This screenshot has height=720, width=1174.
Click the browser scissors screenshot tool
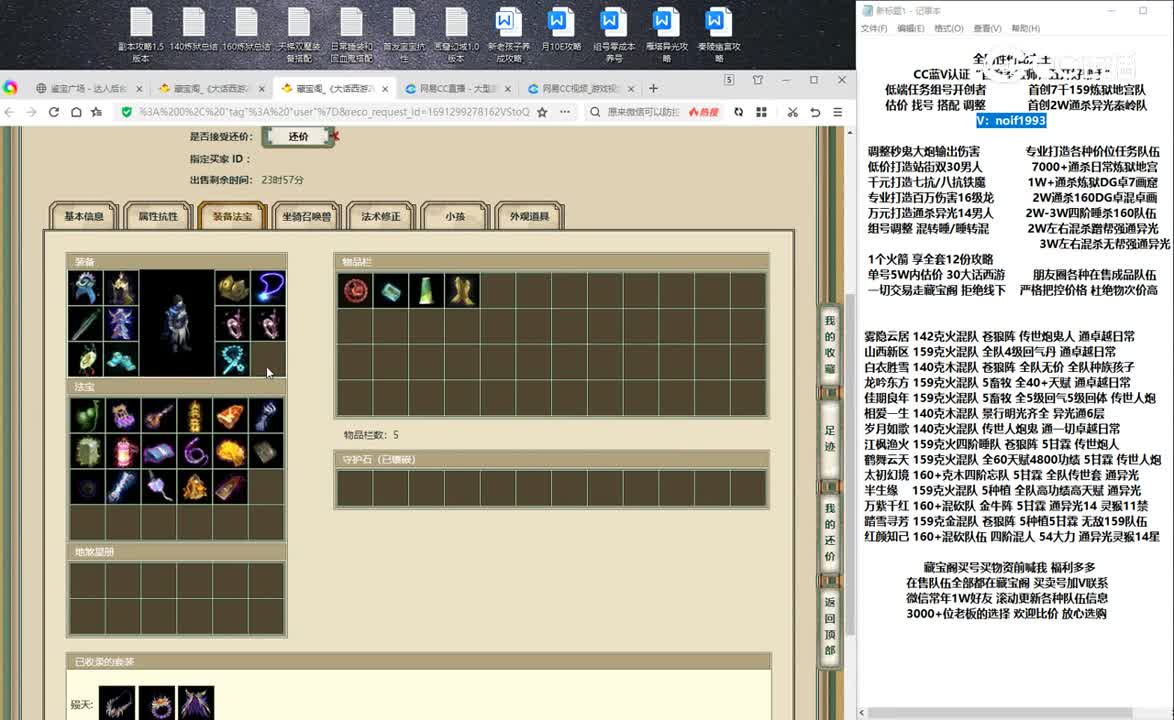point(792,112)
